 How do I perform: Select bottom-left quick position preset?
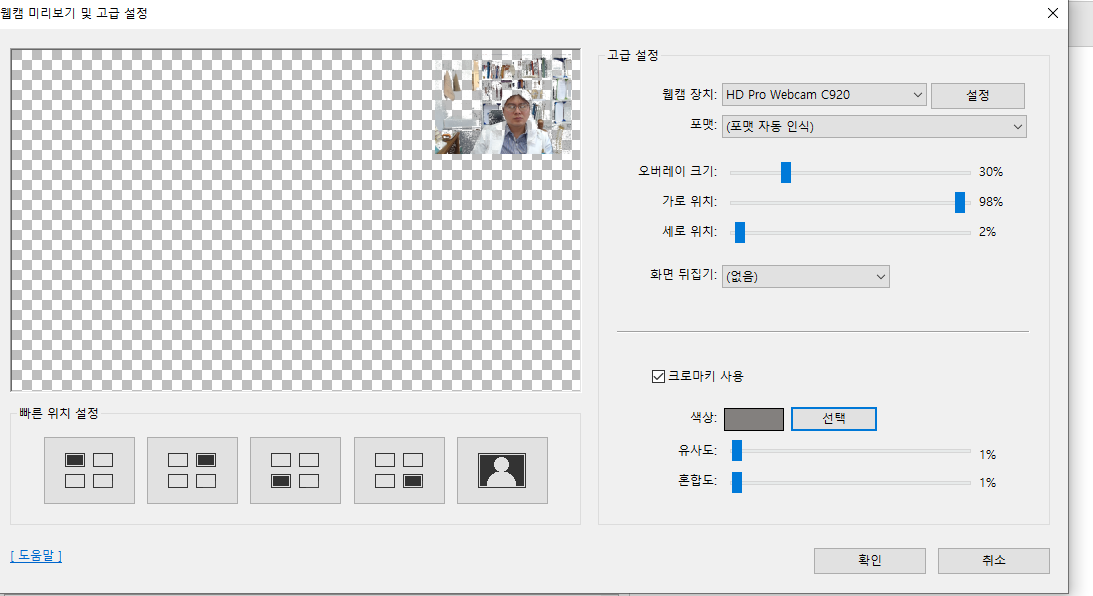pyautogui.click(x=296, y=471)
